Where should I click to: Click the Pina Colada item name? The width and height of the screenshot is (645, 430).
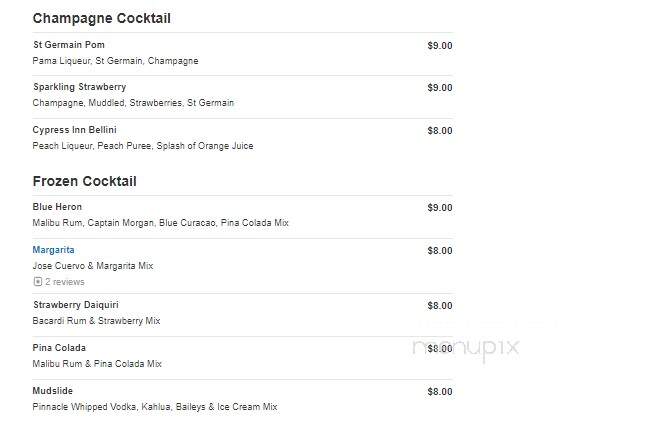(59, 348)
